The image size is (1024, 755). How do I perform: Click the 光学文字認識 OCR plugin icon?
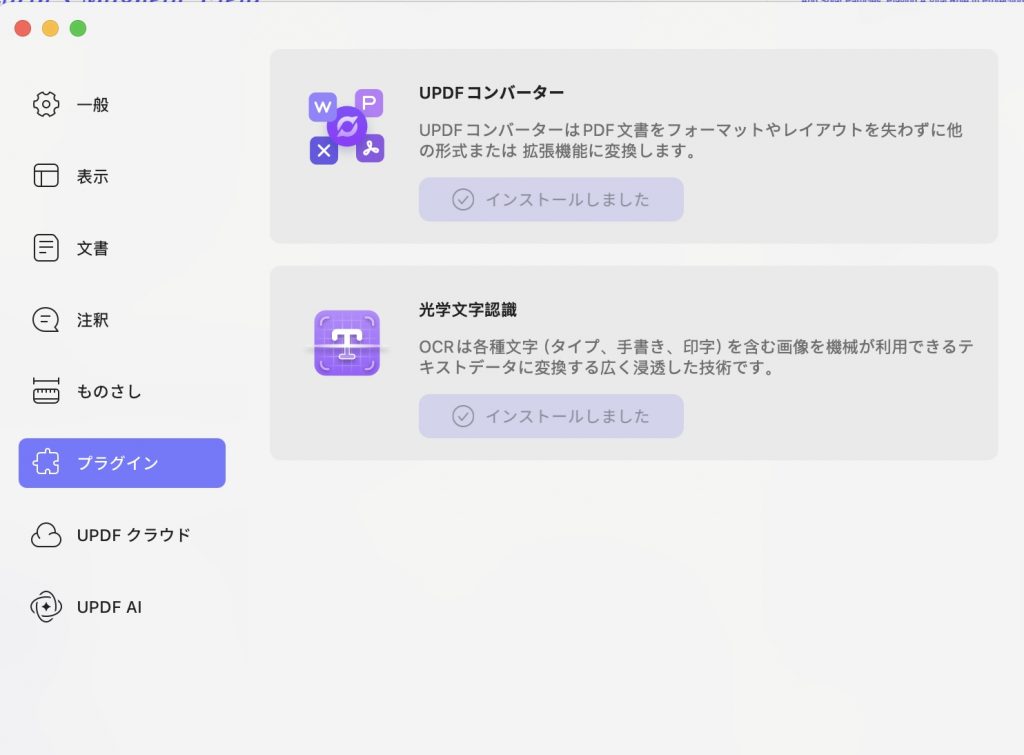(347, 343)
